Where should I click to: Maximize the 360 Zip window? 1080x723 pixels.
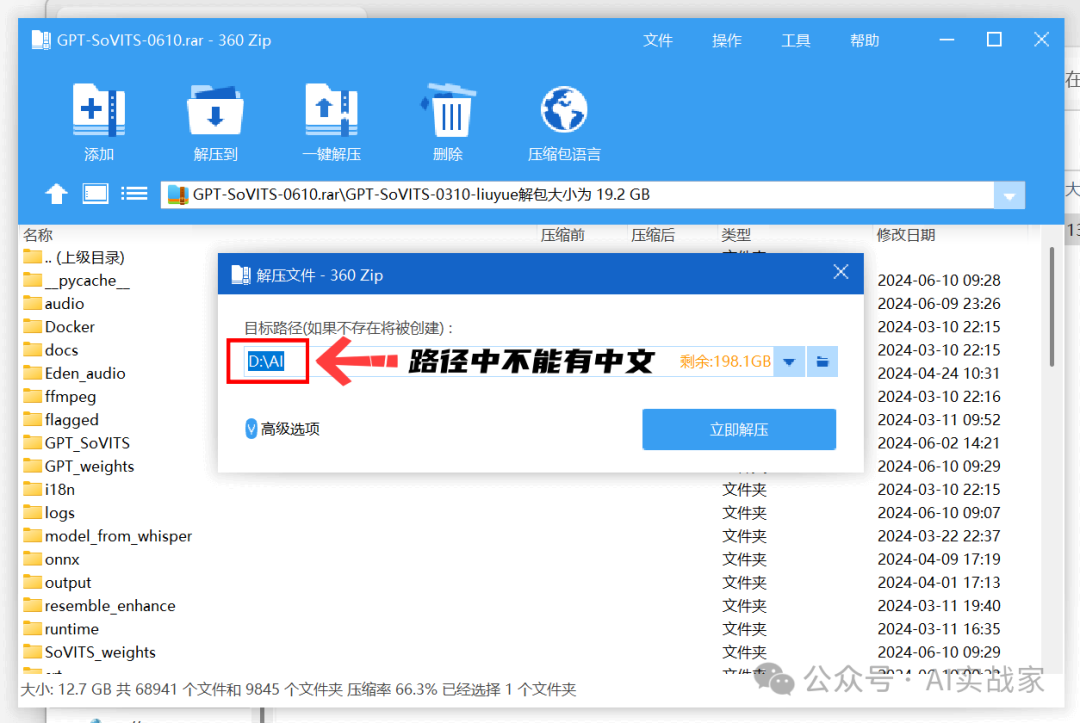[x=994, y=40]
